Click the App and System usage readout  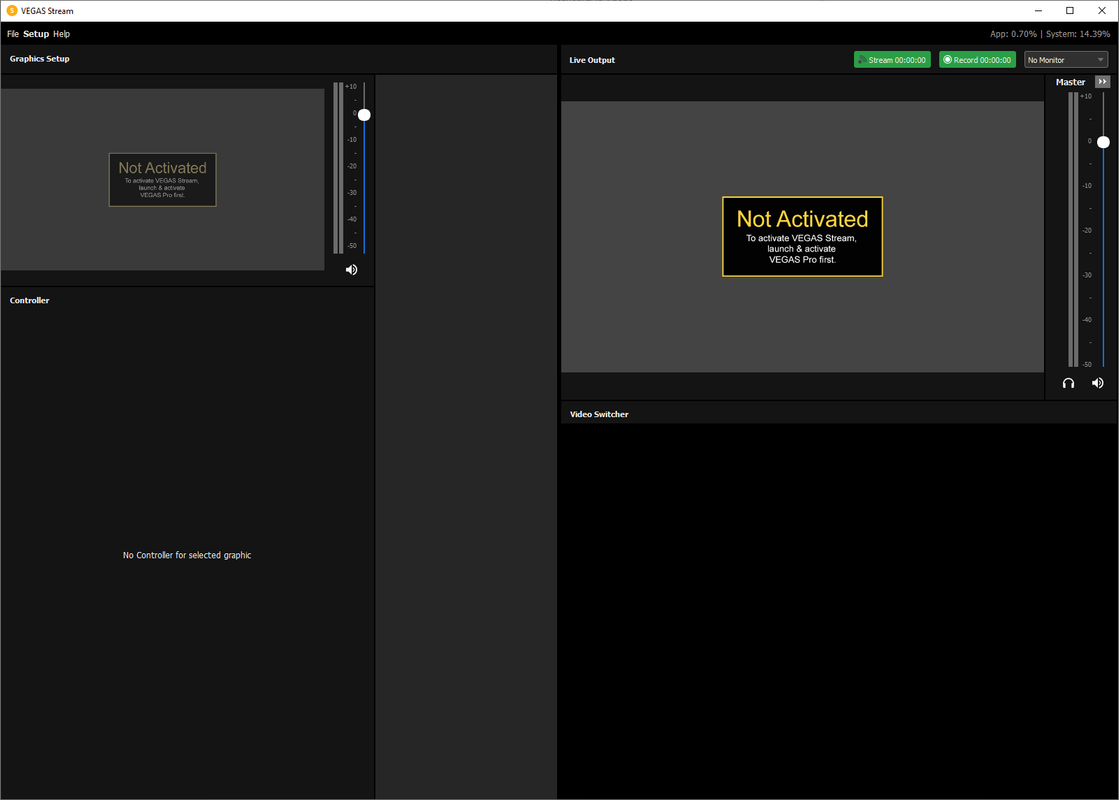pos(1050,34)
